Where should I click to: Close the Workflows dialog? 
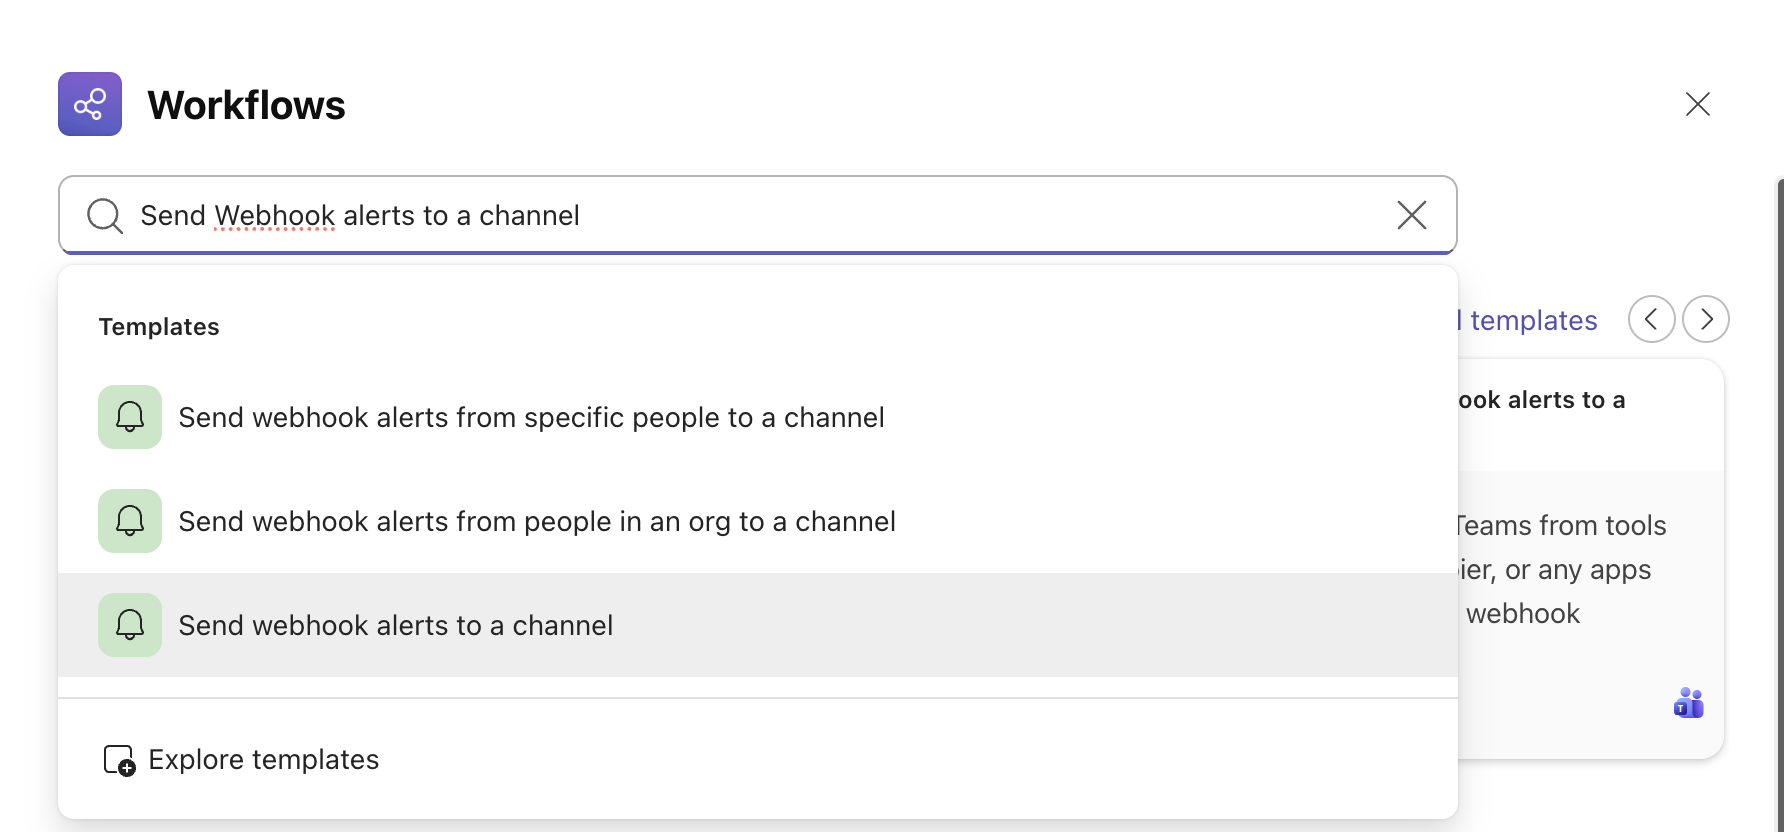(1697, 104)
